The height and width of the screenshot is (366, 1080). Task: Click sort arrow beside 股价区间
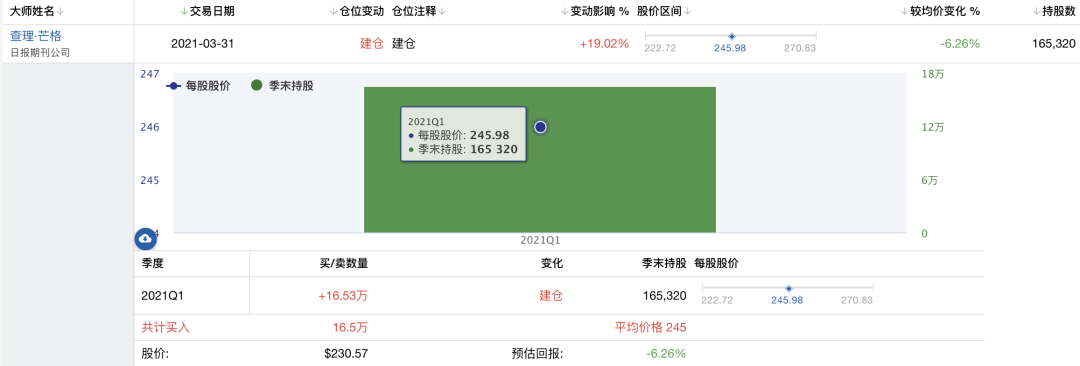(688, 12)
